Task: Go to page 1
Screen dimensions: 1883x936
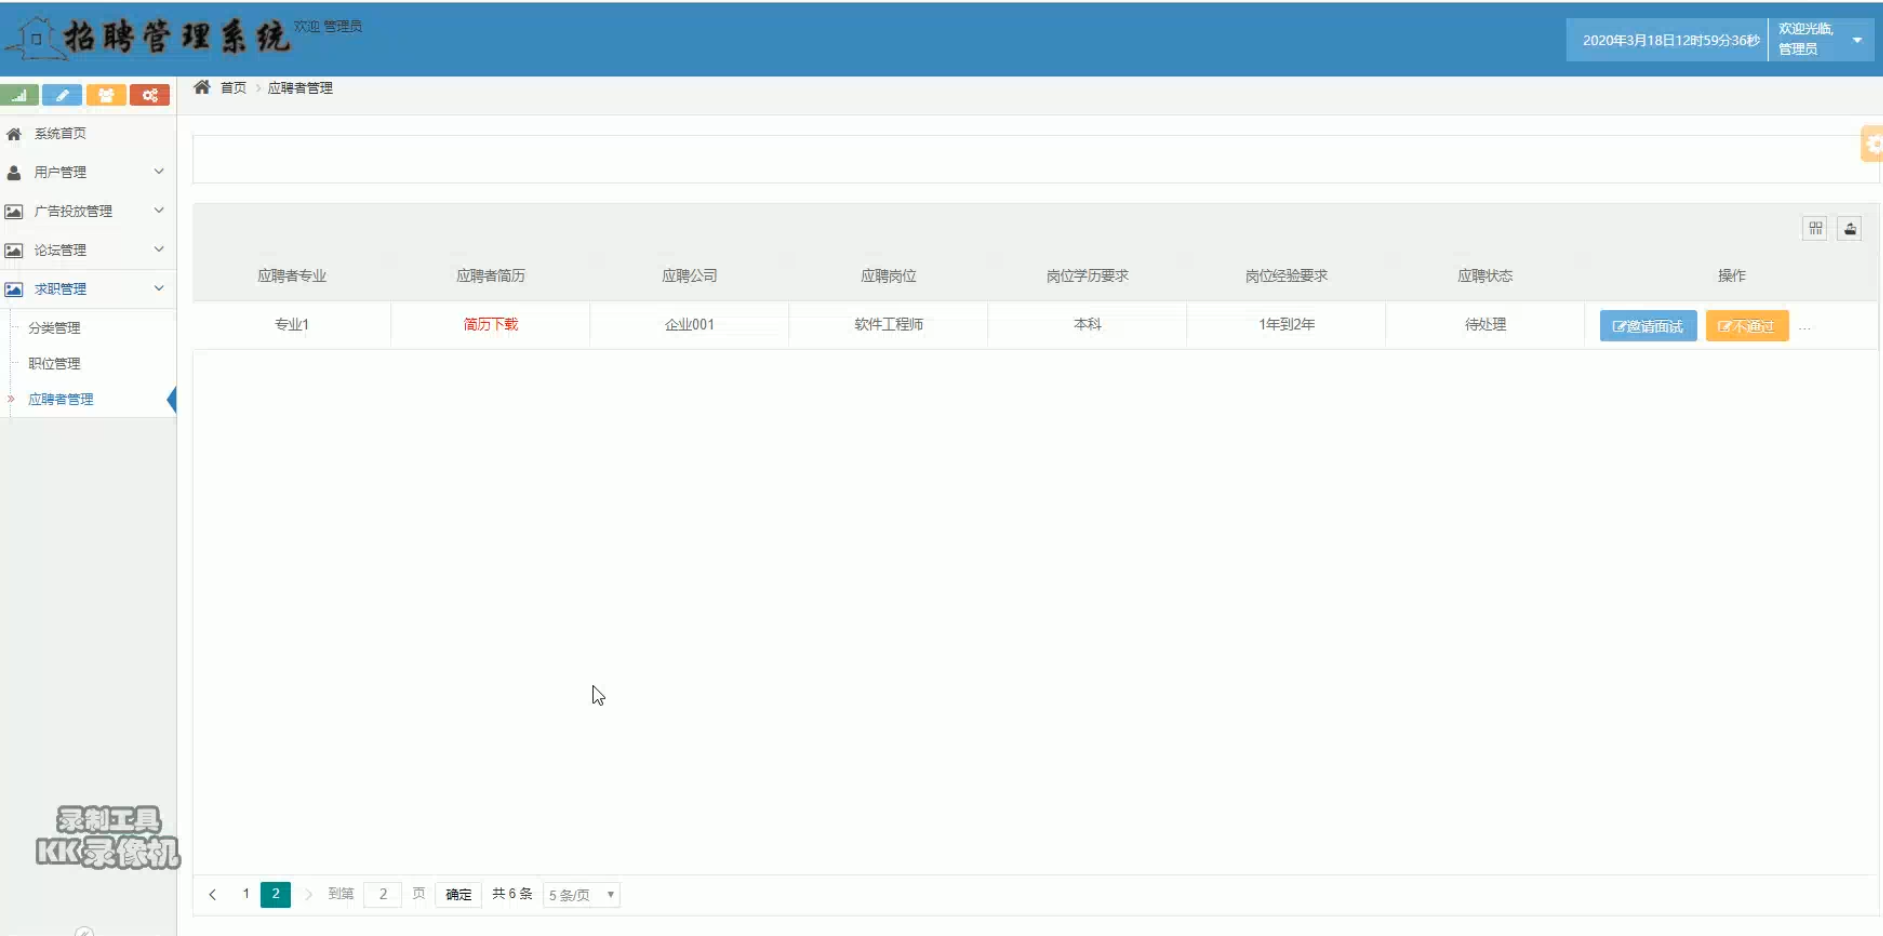Action: pos(246,894)
